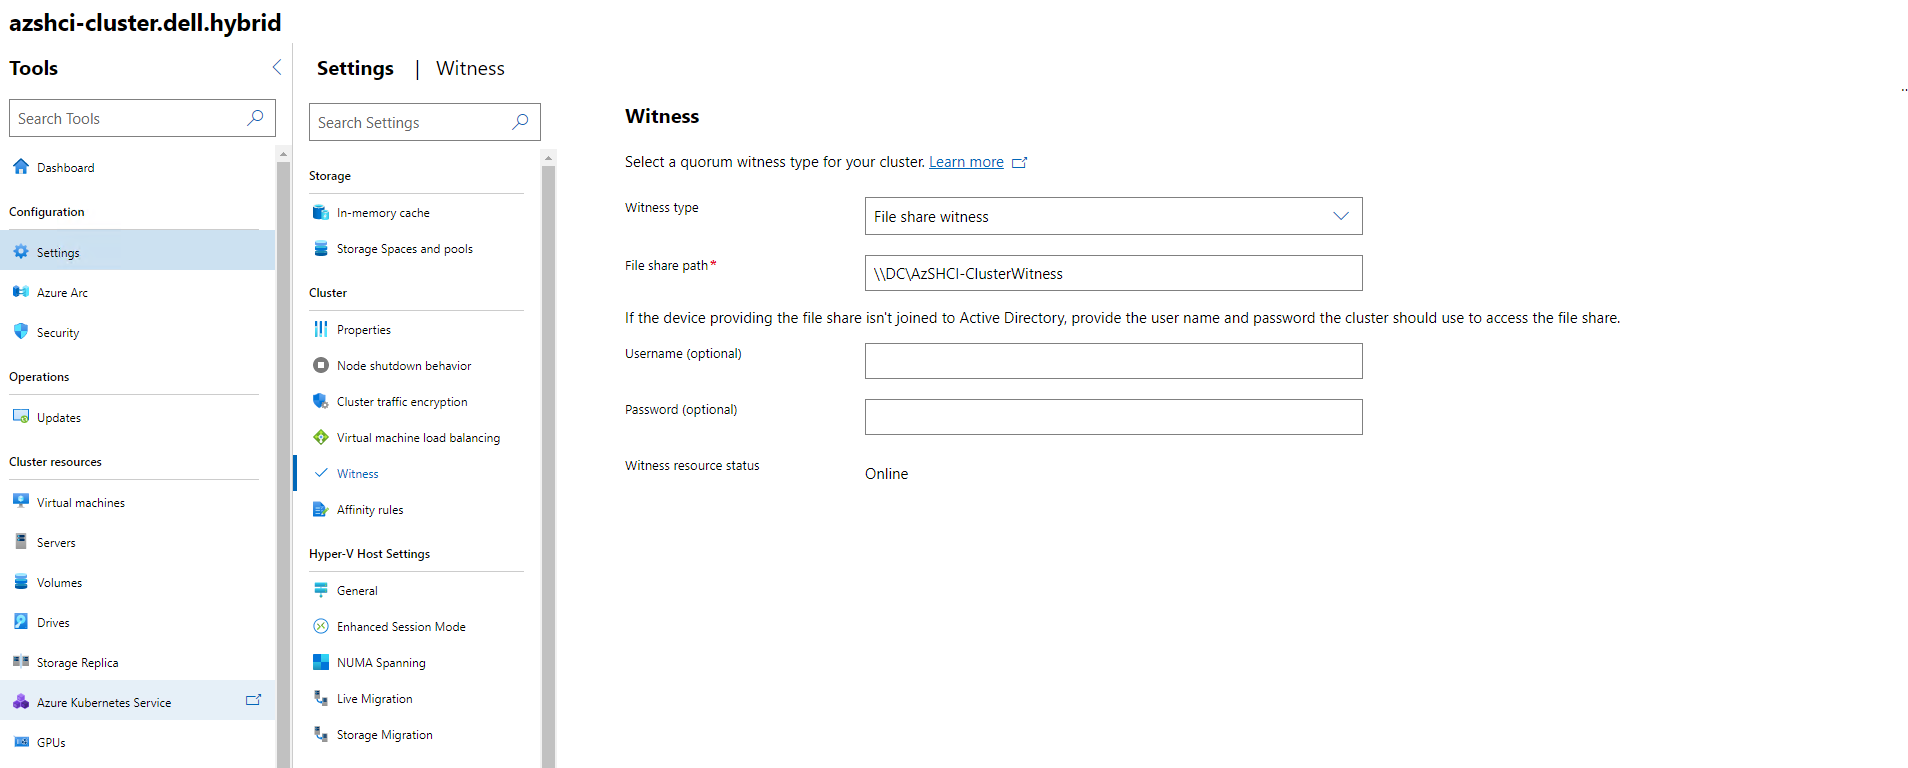Click the Dashboard home icon

[21, 167]
